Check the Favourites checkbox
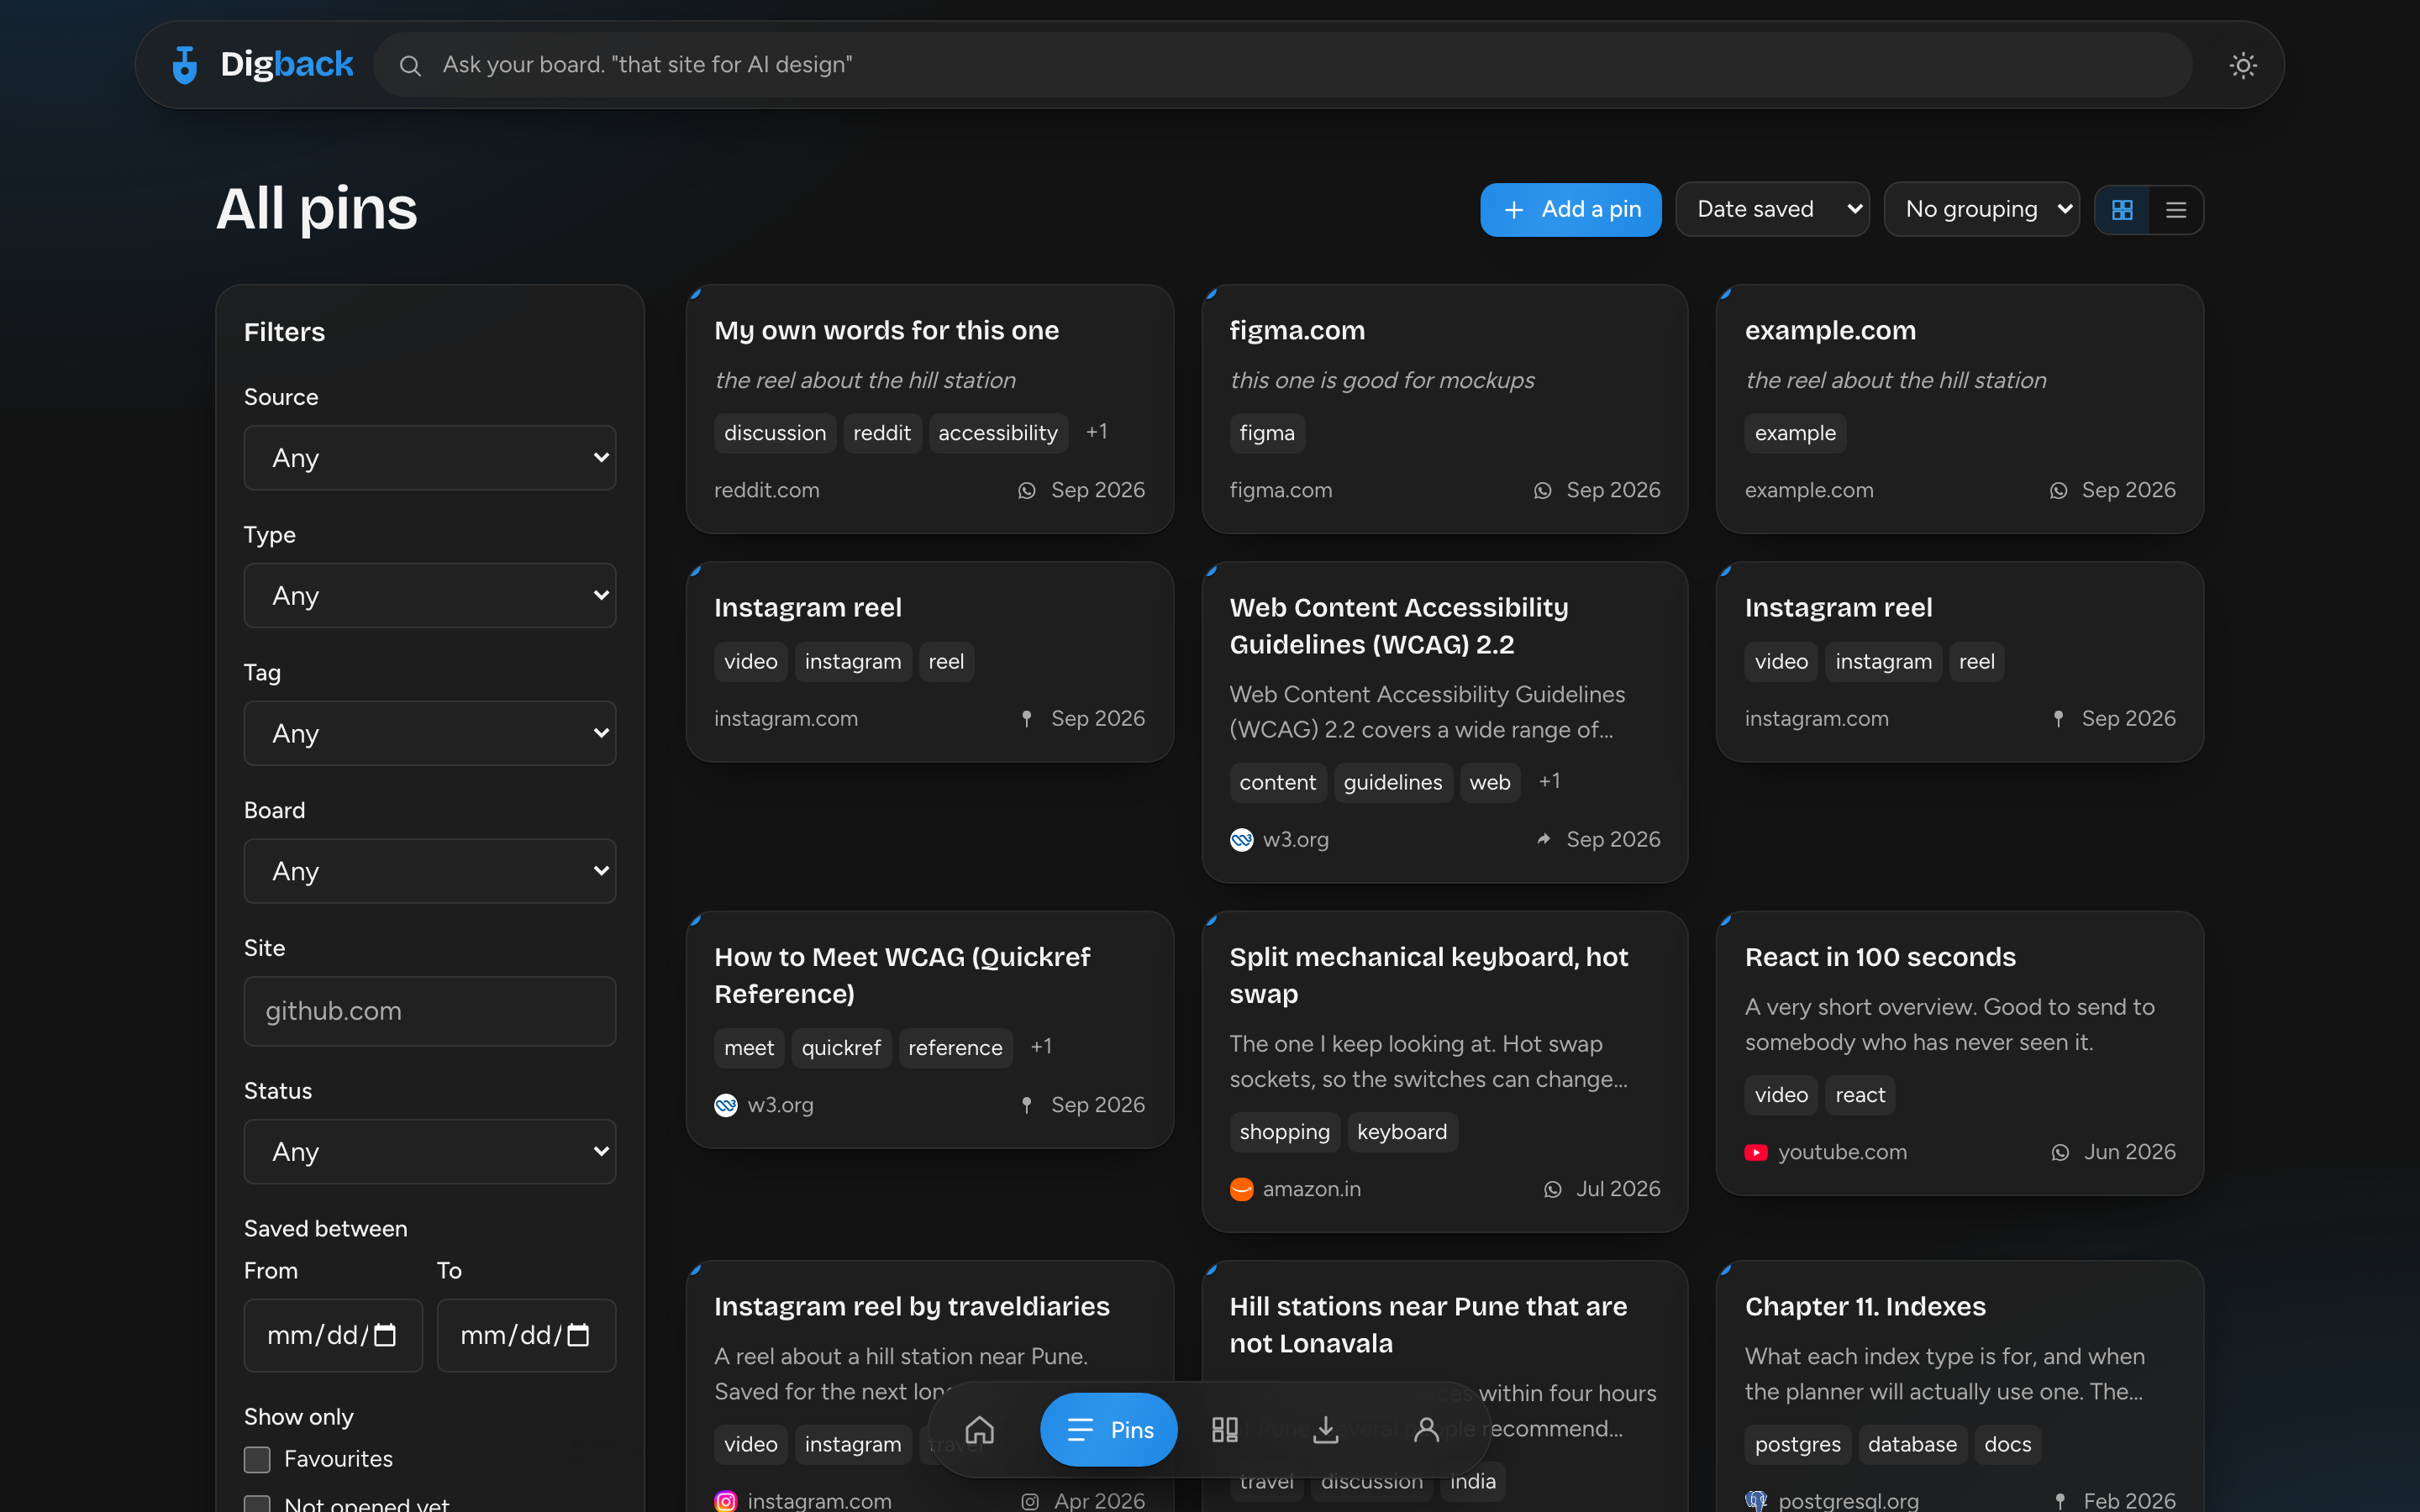2420x1512 pixels. [x=257, y=1459]
